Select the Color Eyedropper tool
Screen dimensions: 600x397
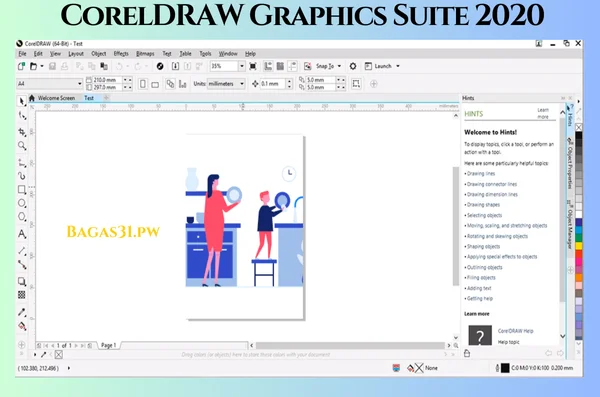pyautogui.click(x=22, y=312)
